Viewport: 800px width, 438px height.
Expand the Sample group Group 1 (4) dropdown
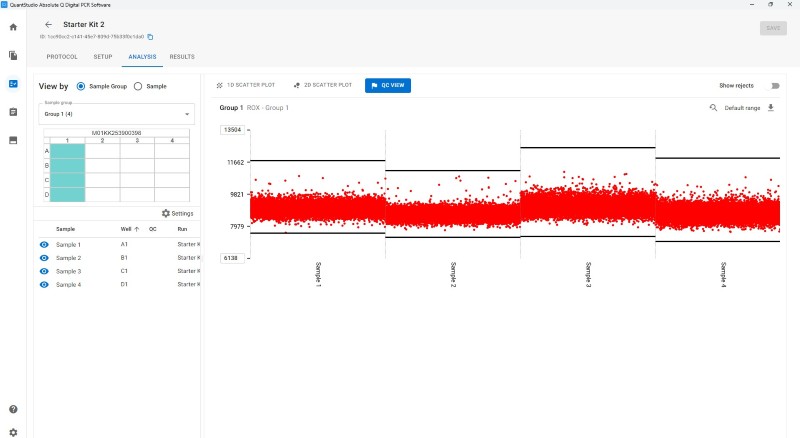[117, 114]
